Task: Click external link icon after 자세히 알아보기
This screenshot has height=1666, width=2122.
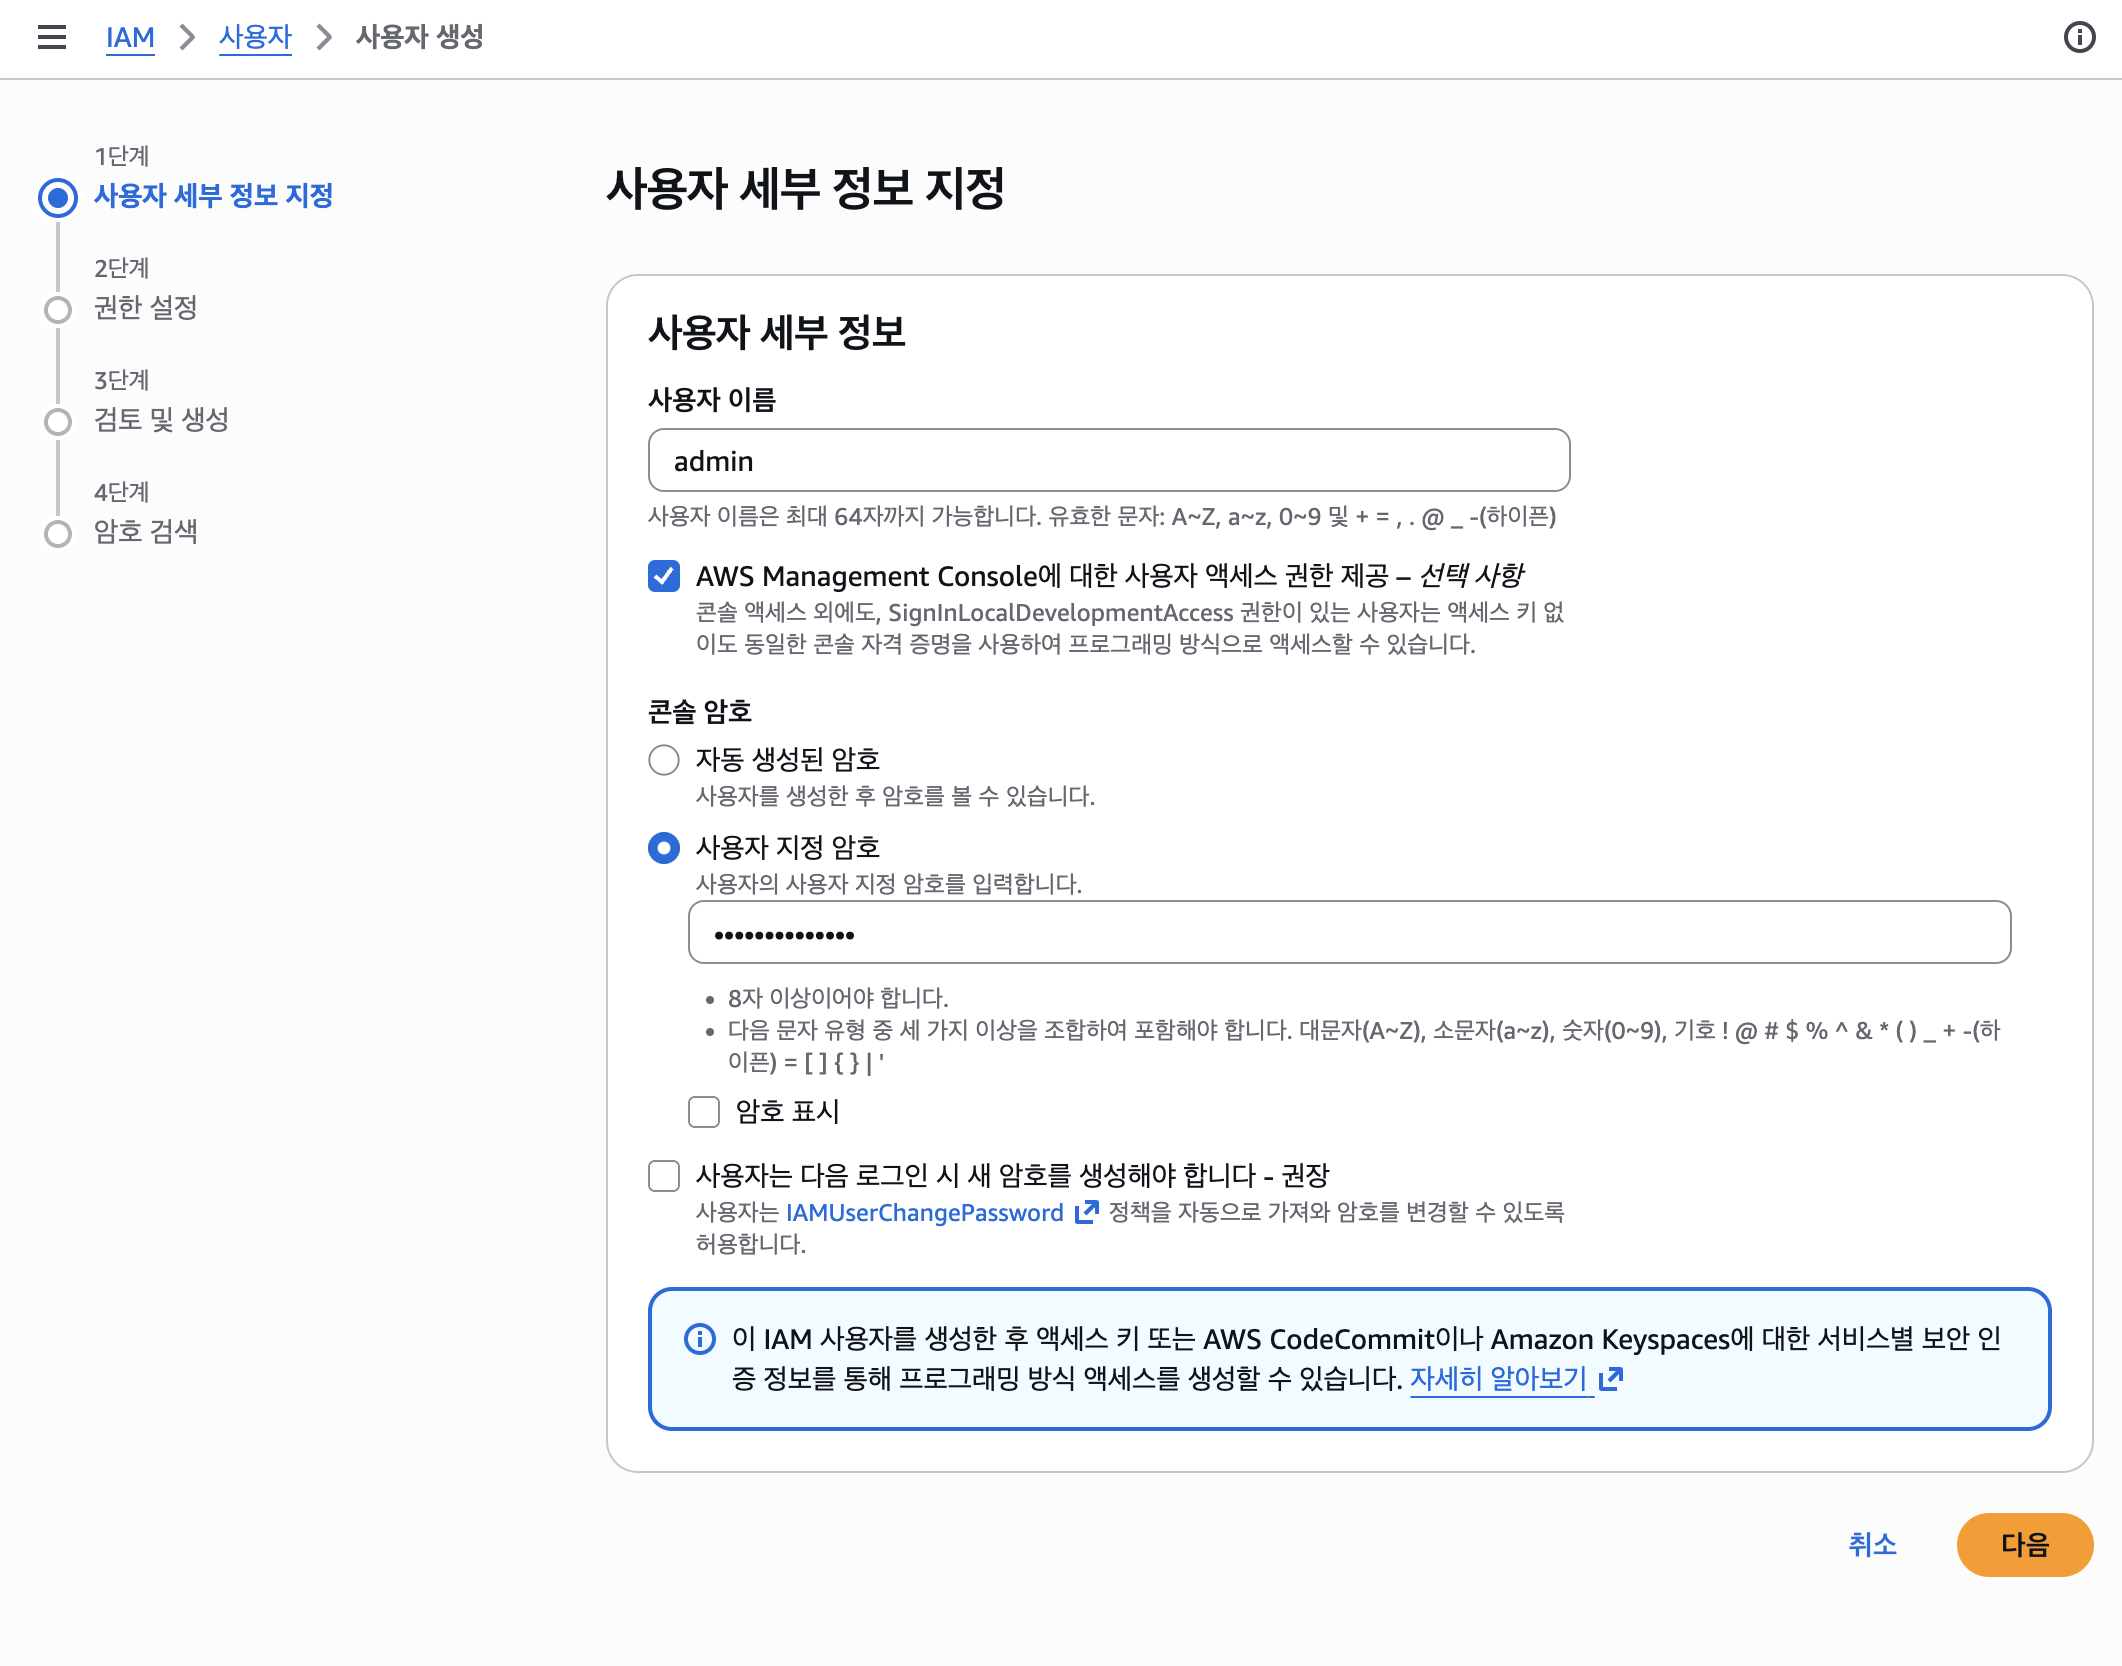Action: 1610,1379
